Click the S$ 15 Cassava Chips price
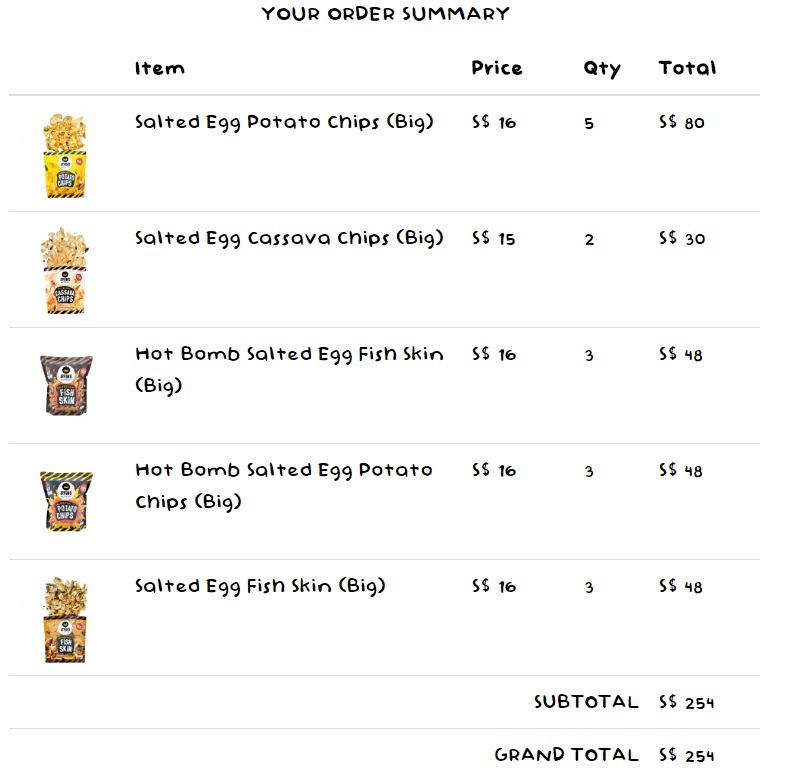The height and width of the screenshot is (775, 806). pos(494,240)
